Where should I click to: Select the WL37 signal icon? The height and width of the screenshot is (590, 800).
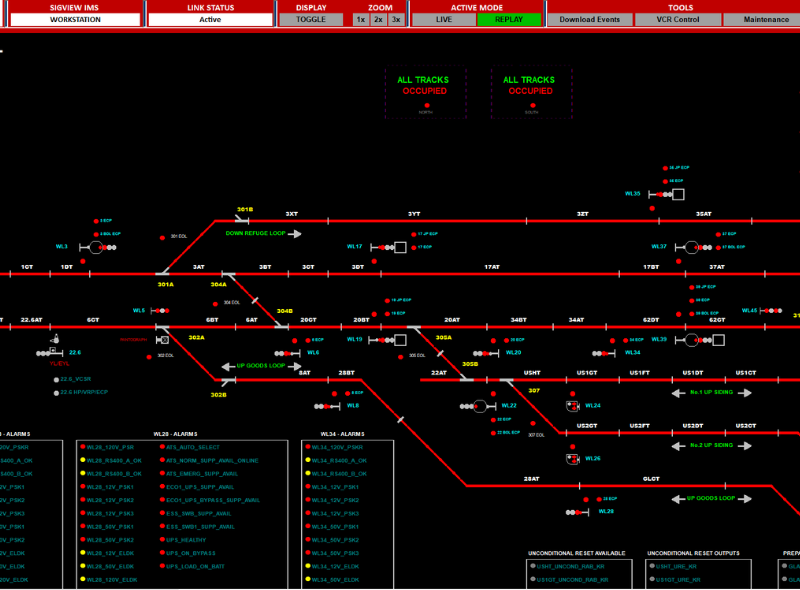click(x=693, y=248)
